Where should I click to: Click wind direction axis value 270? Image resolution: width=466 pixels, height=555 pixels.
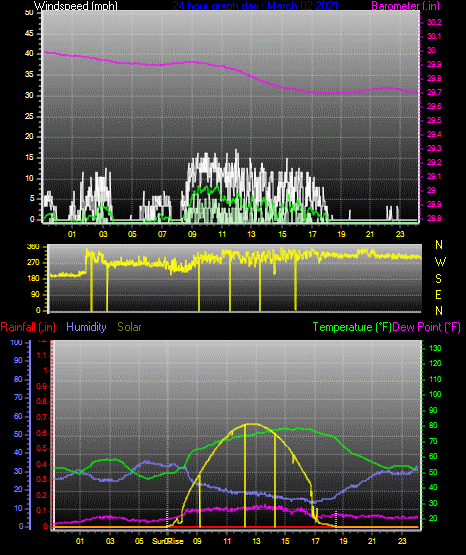[33, 263]
